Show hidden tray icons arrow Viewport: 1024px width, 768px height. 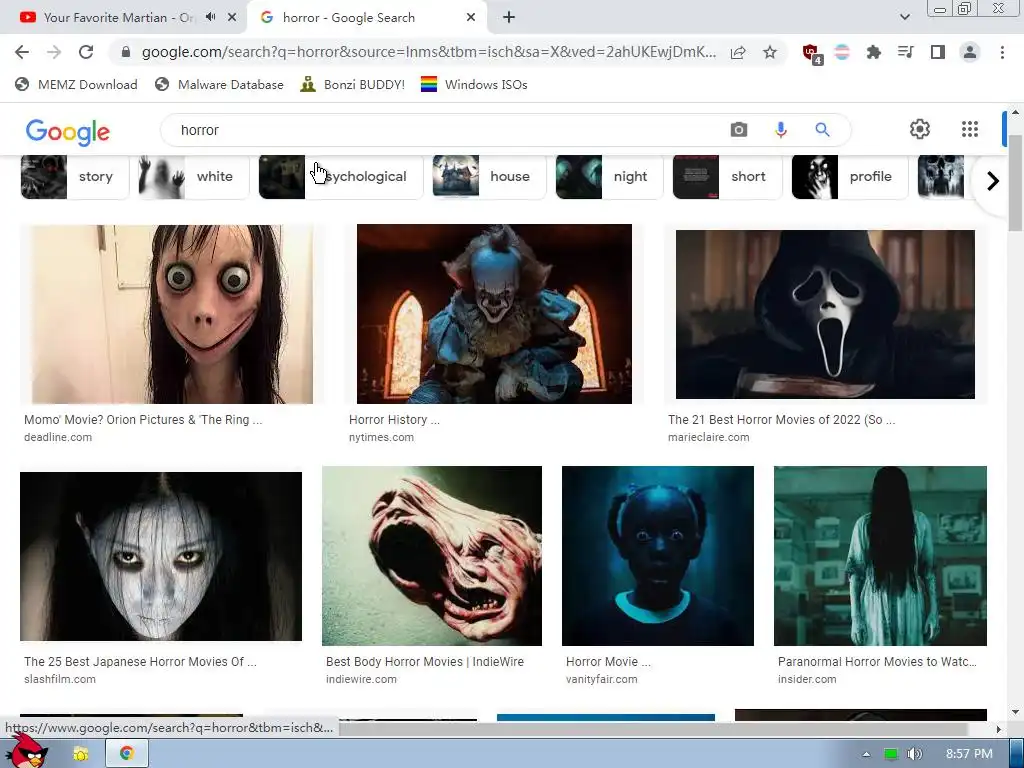pos(866,754)
